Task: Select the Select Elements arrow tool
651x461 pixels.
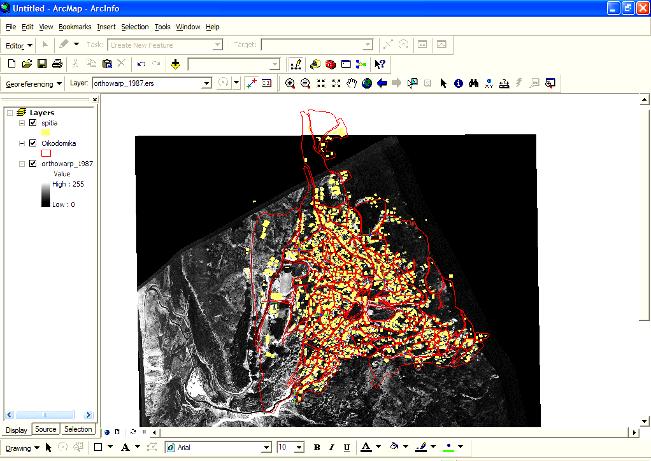Action: [x=443, y=83]
